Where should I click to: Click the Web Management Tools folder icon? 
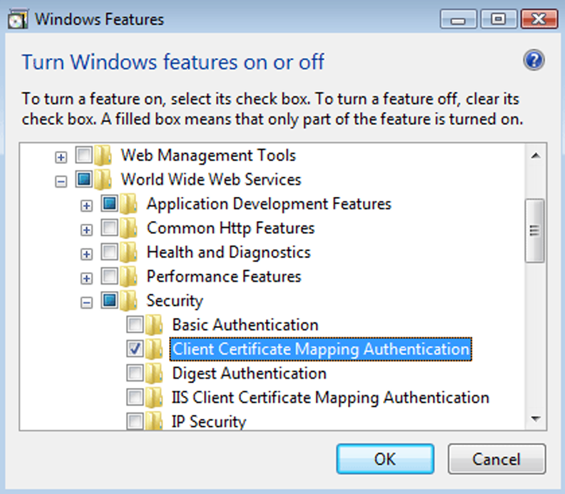pos(103,155)
